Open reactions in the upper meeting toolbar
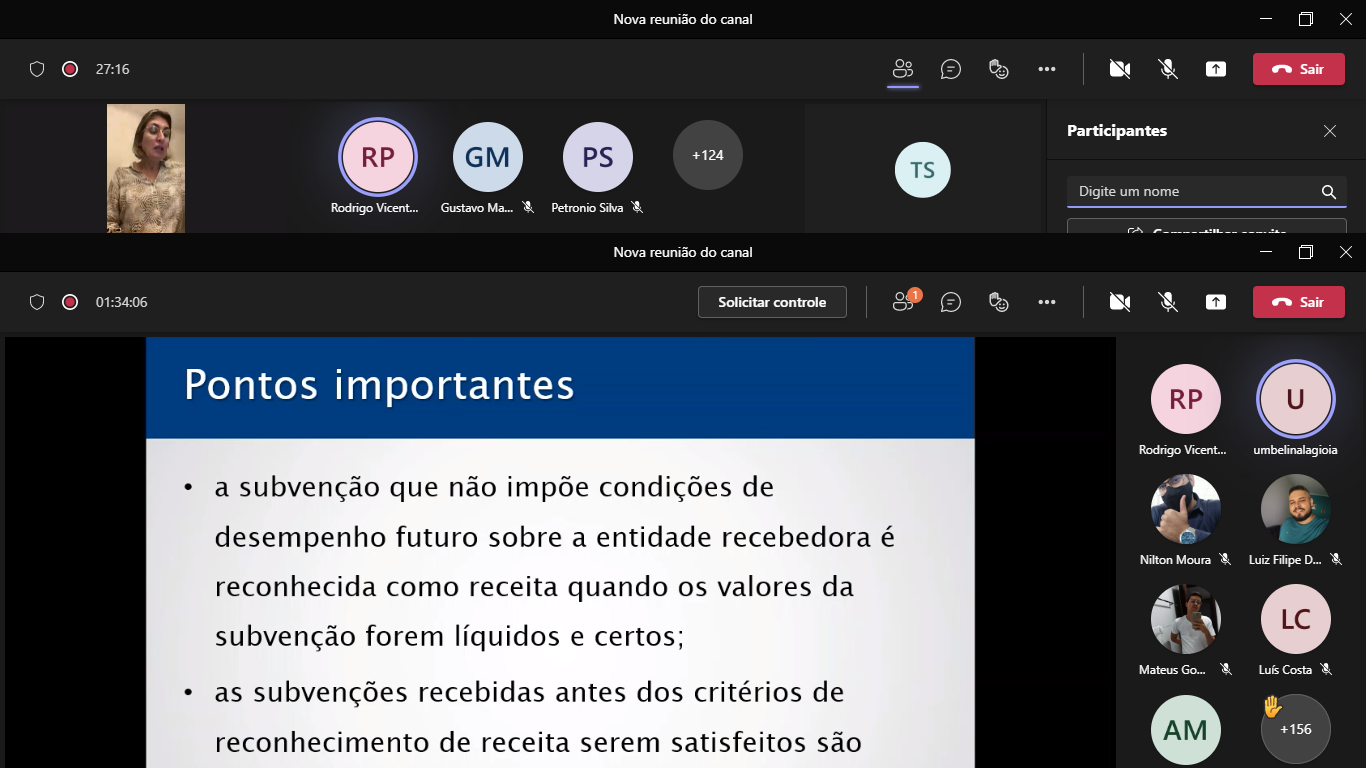This screenshot has width=1366, height=768. (998, 69)
